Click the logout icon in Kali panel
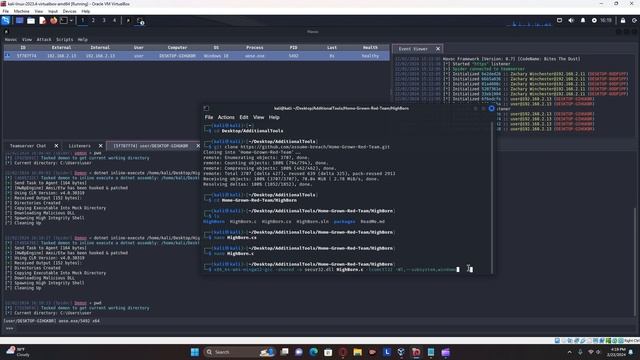This screenshot has height=360, width=640. (634, 20)
